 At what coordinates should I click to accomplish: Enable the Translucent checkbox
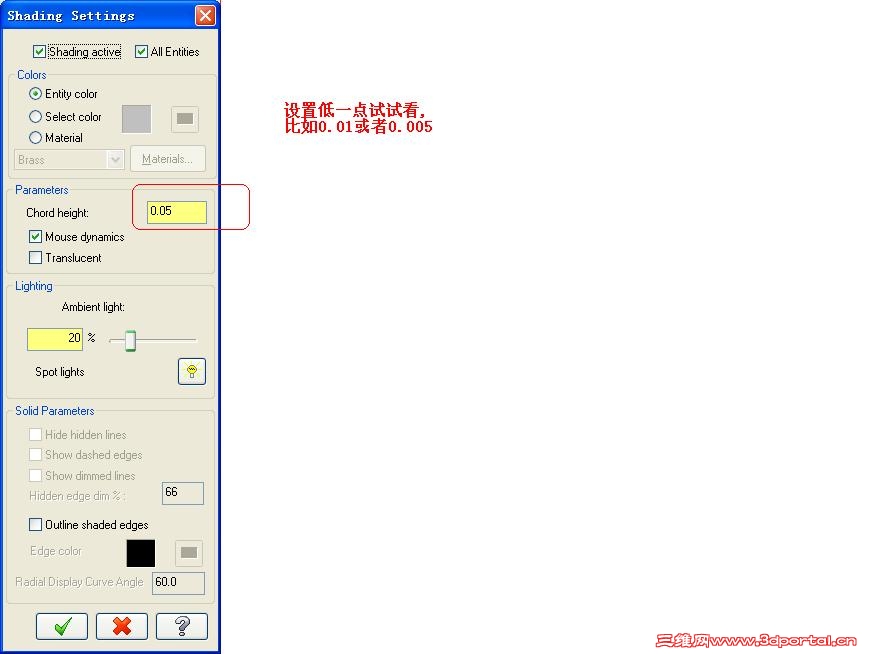pos(35,257)
